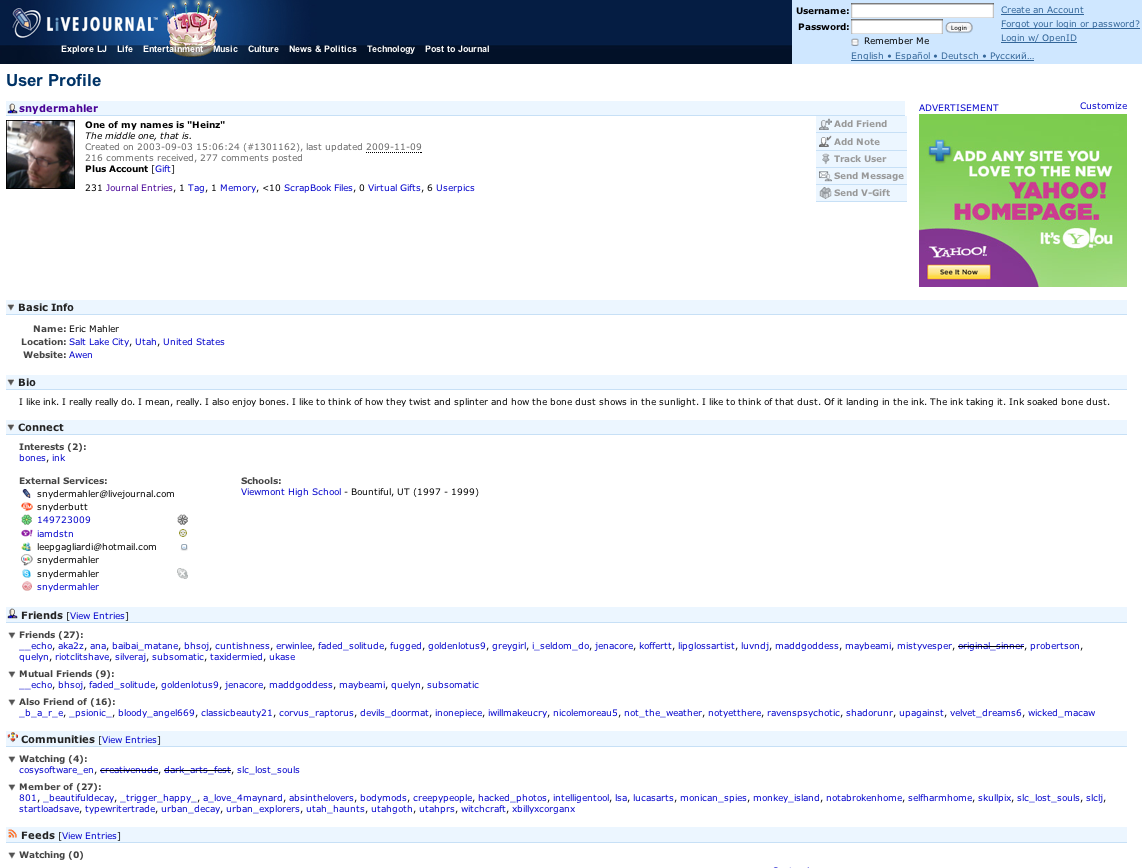Click the Last.fm icon beside snydermahler
The height and width of the screenshot is (868, 1142).
pos(26,587)
